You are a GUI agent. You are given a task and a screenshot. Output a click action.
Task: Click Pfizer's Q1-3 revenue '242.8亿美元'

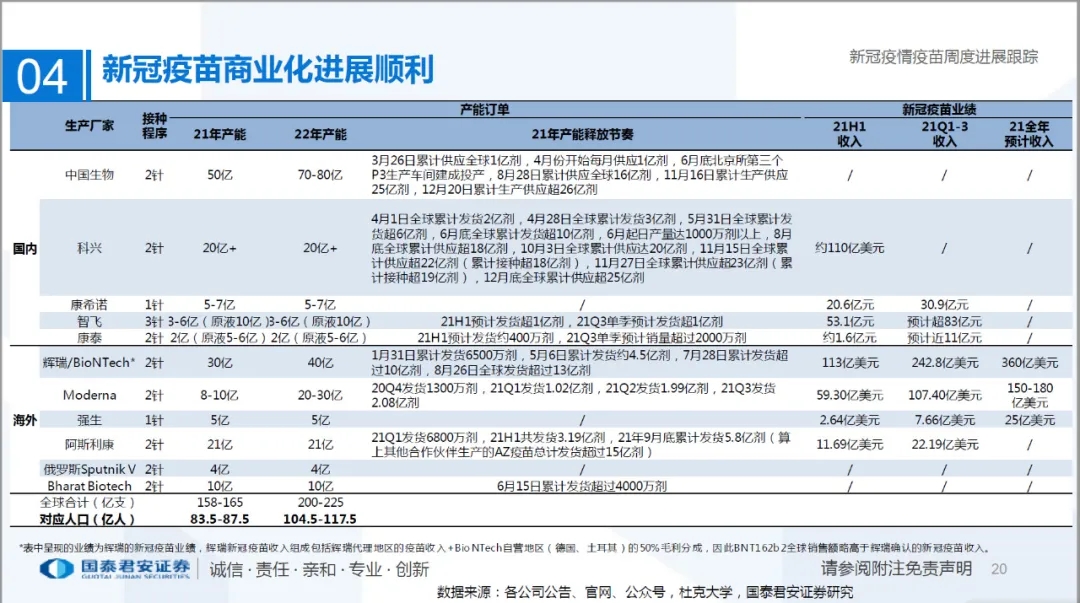(944, 362)
